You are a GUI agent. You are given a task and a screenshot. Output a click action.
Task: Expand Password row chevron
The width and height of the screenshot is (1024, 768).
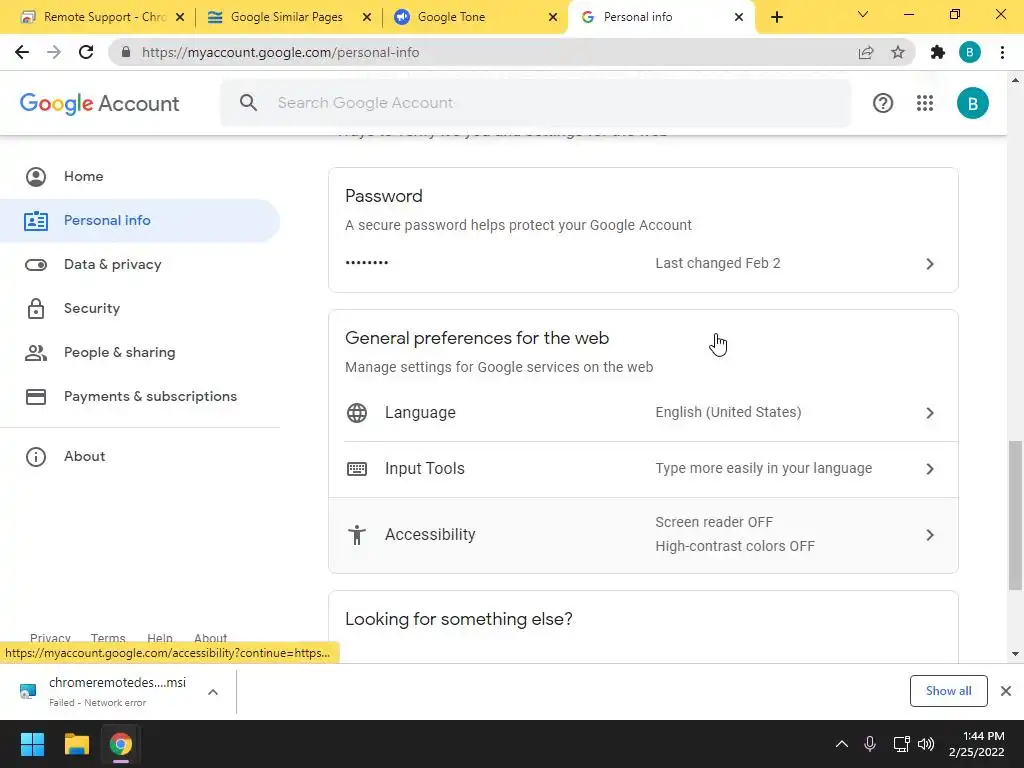pyautogui.click(x=930, y=264)
